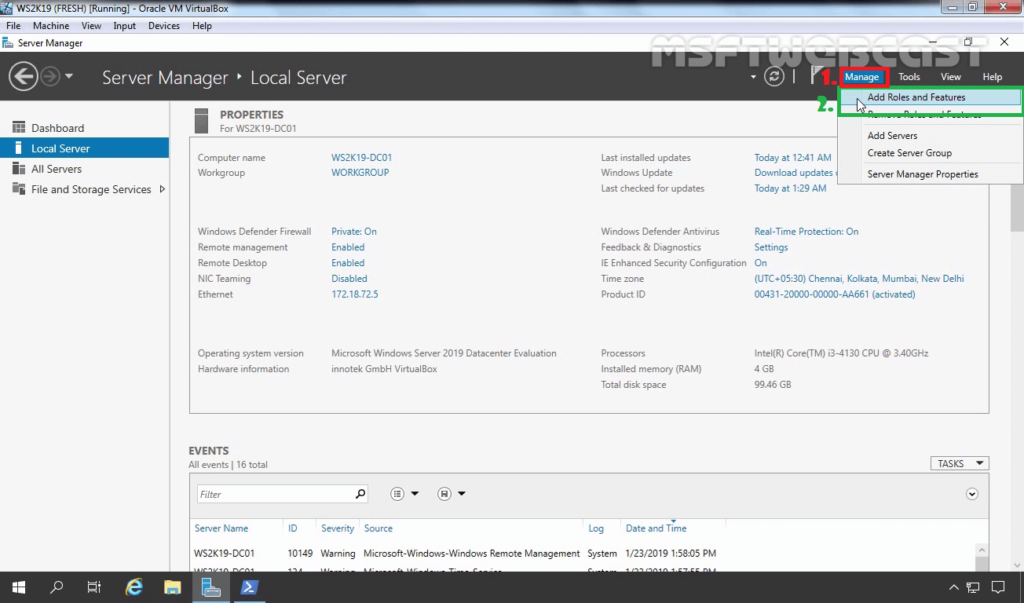The image size is (1024, 603).
Task: Launch Internet Explorer from taskbar
Action: pyautogui.click(x=134, y=587)
